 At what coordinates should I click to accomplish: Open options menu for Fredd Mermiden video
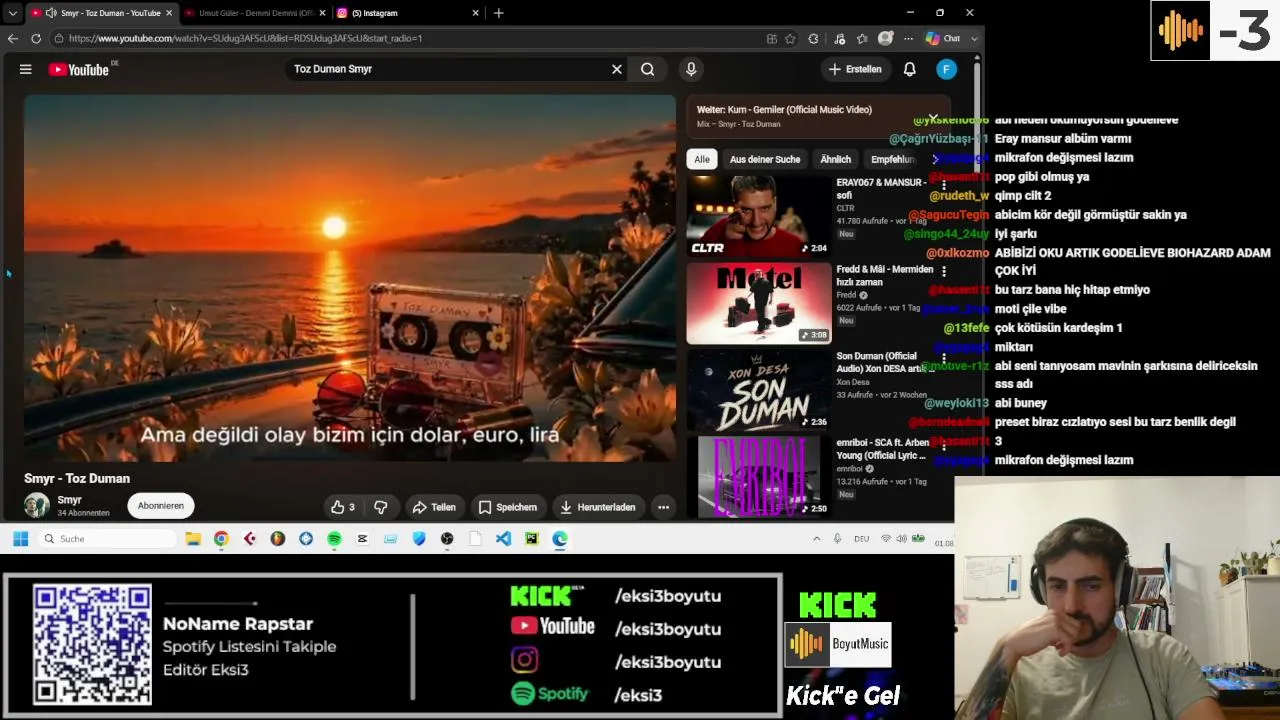point(943,272)
